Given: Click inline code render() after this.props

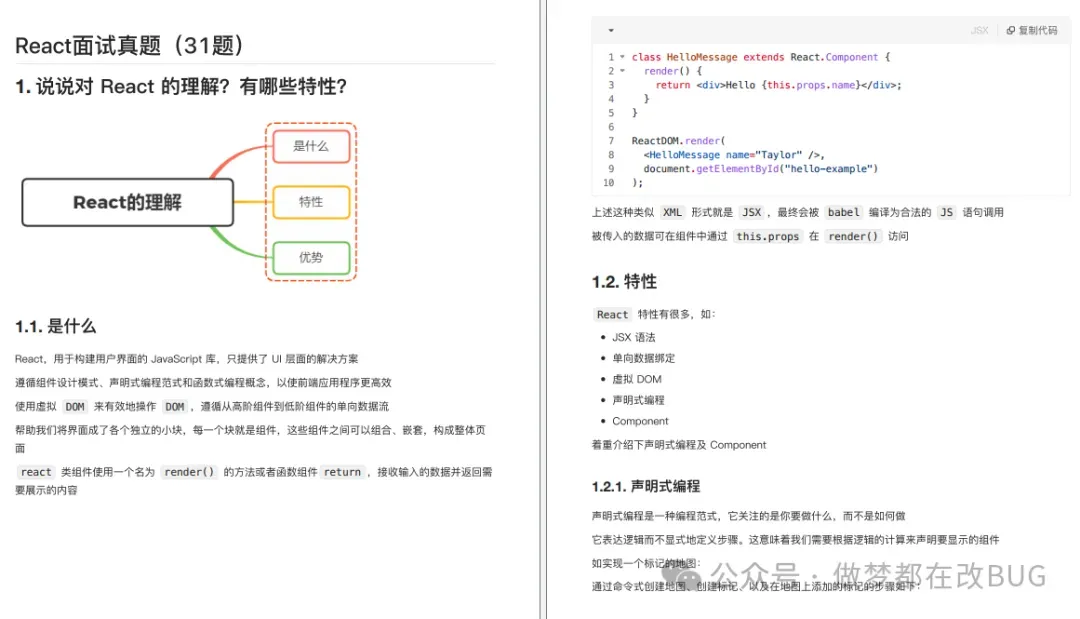Looking at the screenshot, I should click(853, 236).
